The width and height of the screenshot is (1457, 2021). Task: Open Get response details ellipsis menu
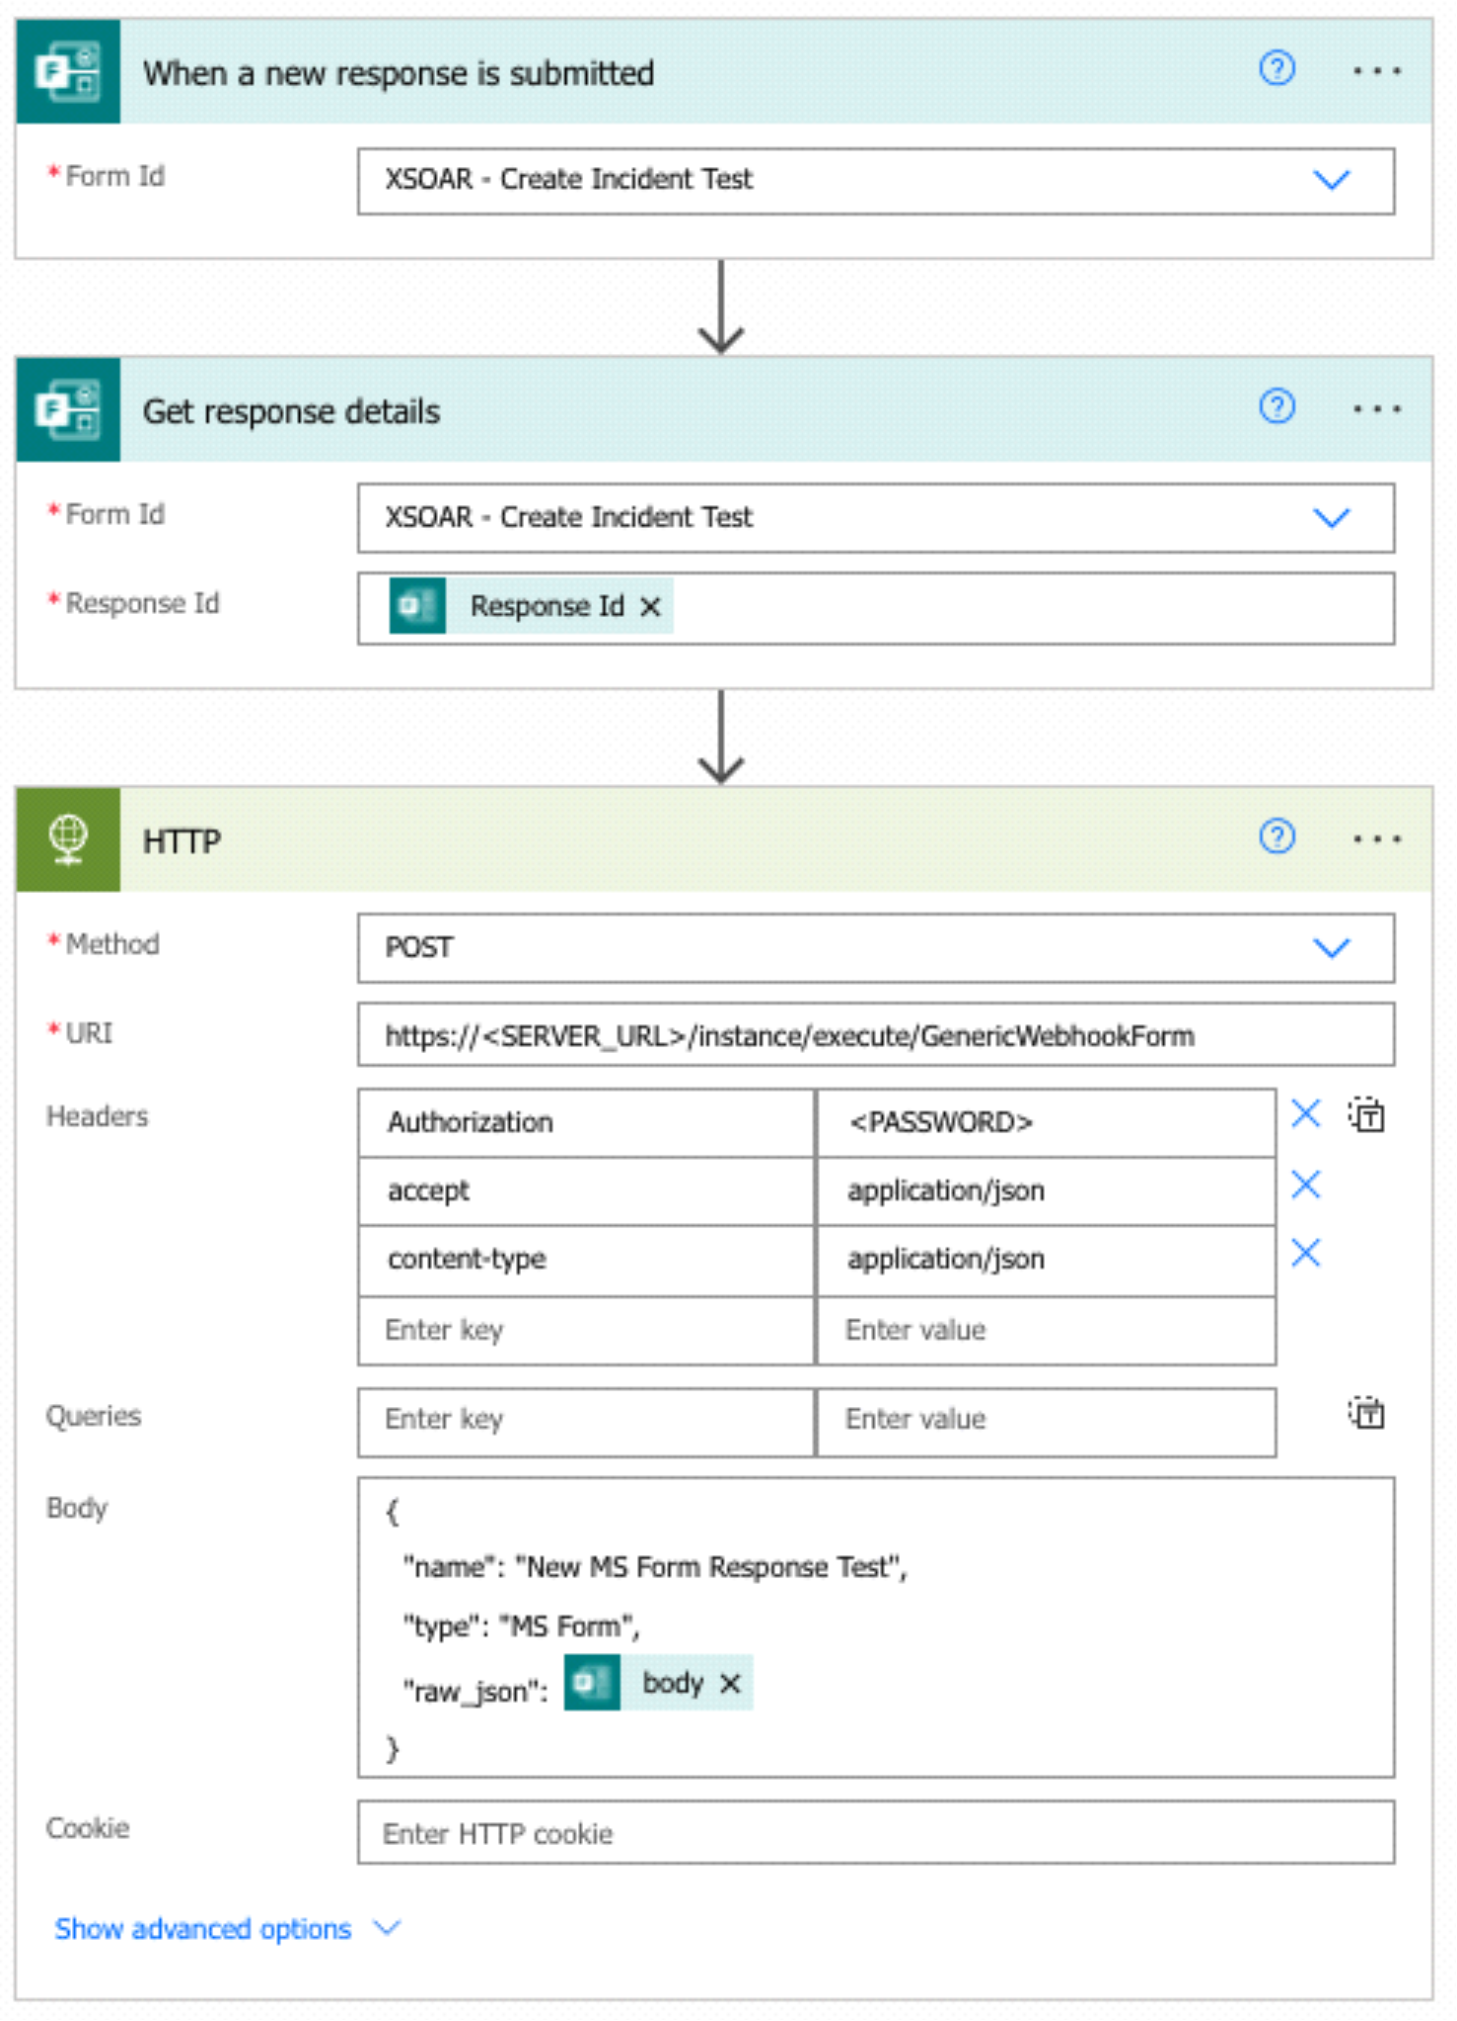tap(1376, 409)
